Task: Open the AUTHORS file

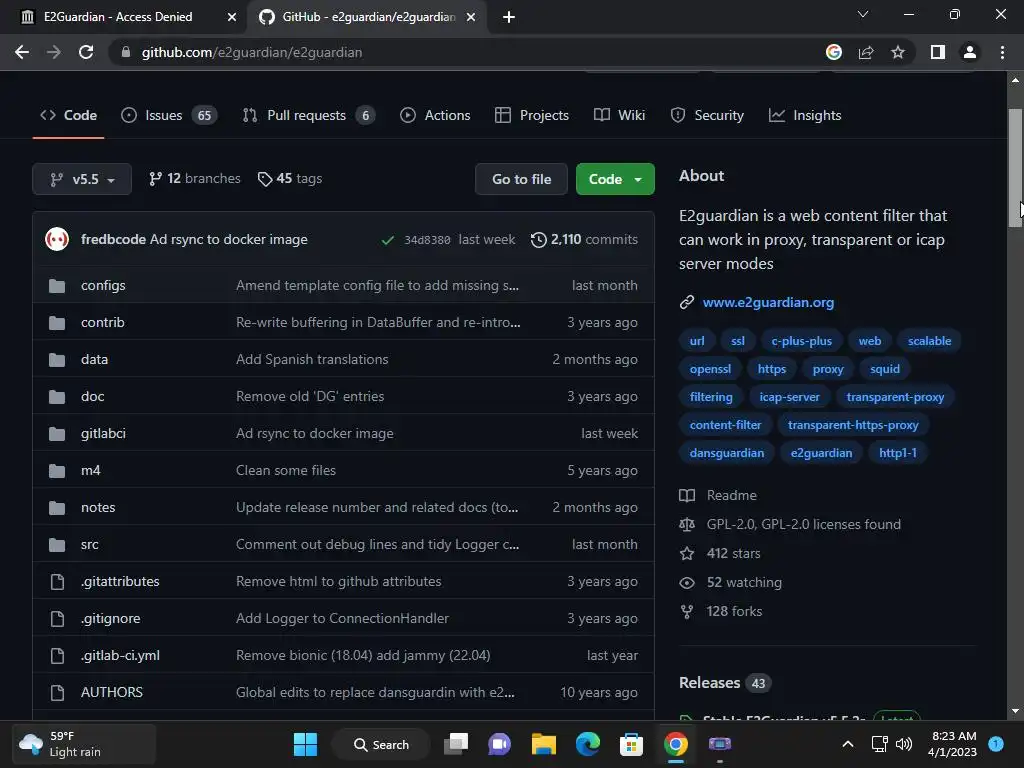Action: (112, 692)
